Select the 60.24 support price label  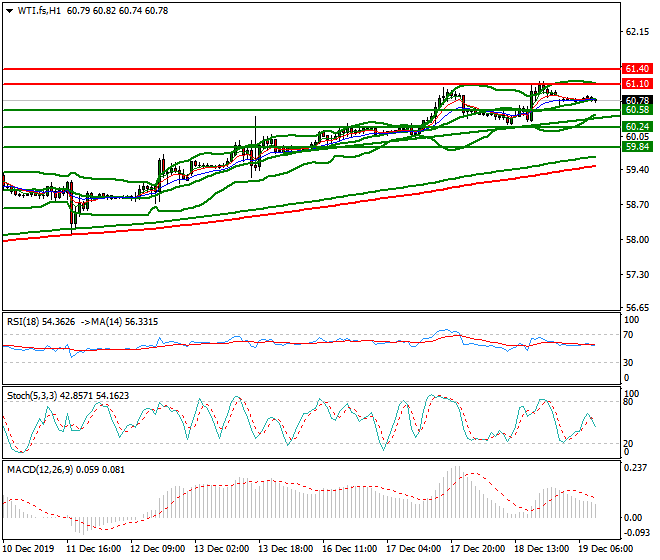[637, 127]
